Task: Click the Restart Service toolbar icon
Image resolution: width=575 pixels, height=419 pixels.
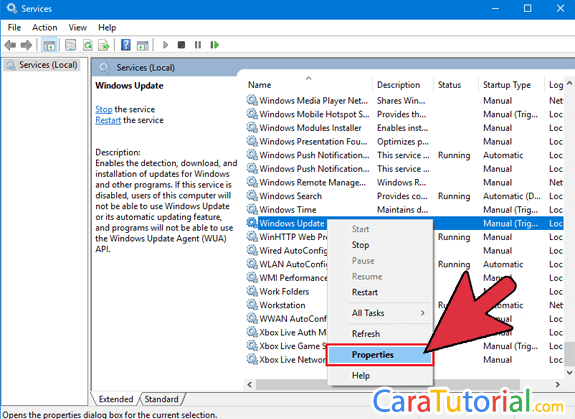Action: pos(215,45)
